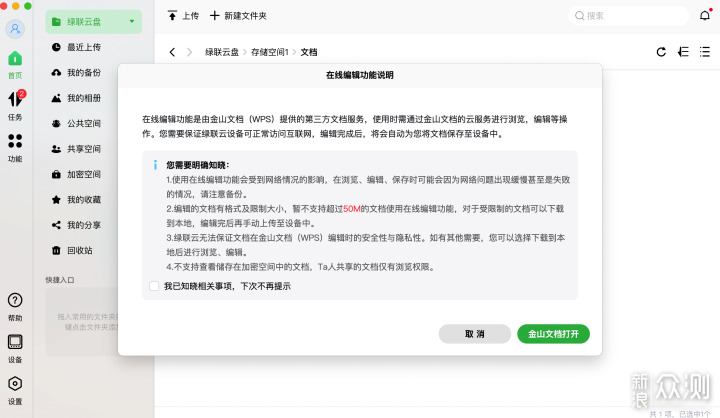Click the 文档 breadcrumb

click(309, 52)
